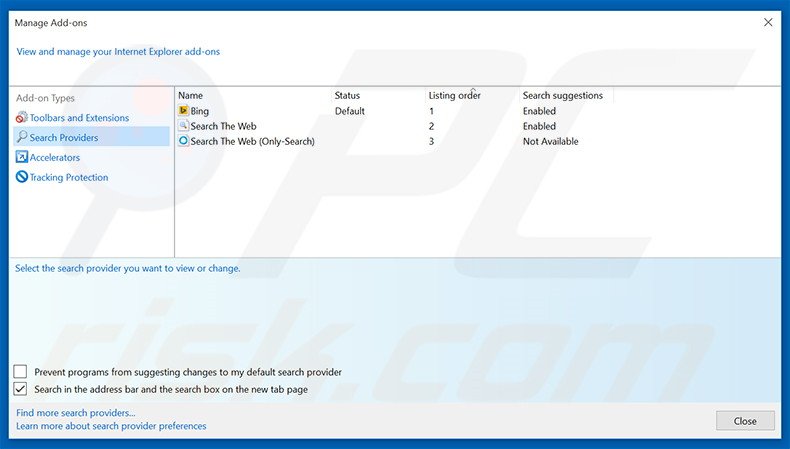Click the Tracking Protection blocked-circle icon

[x=22, y=177]
